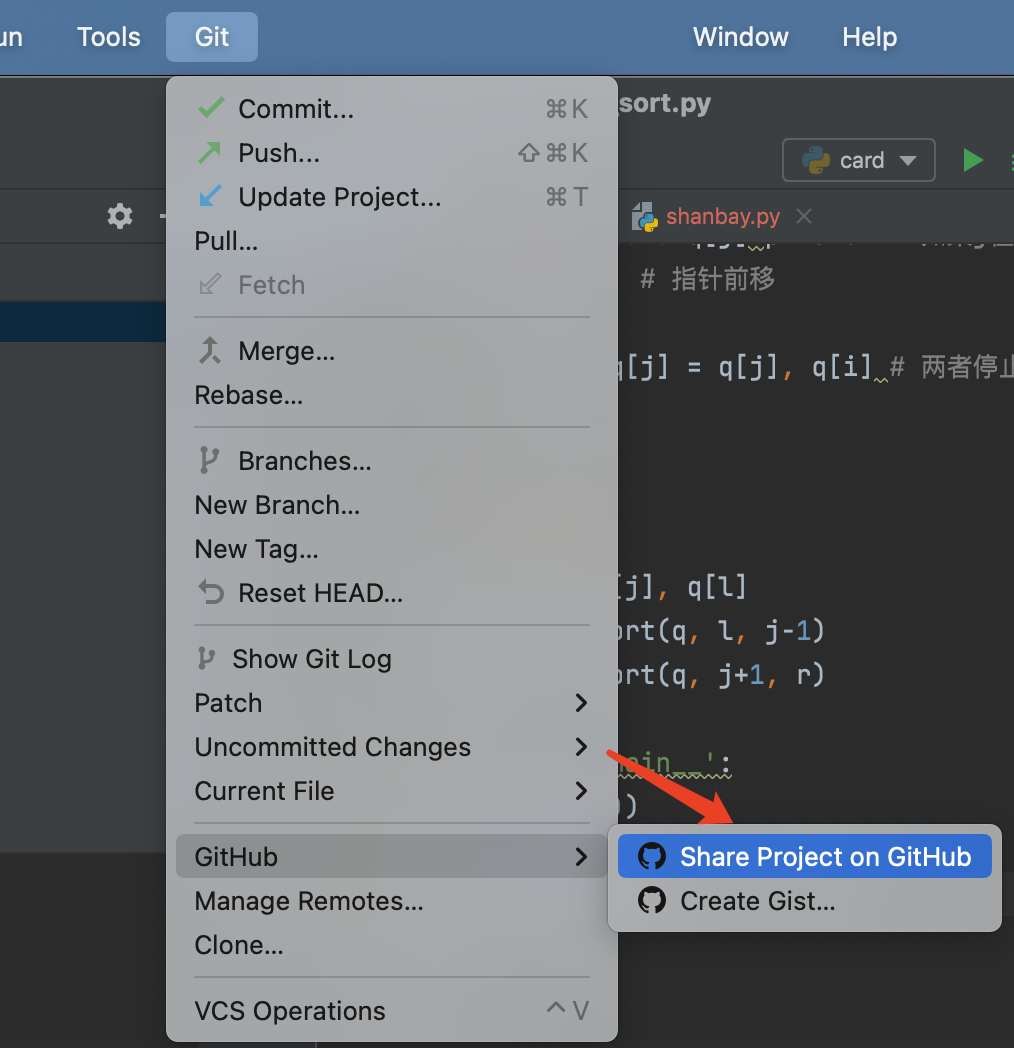Click Merge… in the Git menu

pyautogui.click(x=286, y=351)
